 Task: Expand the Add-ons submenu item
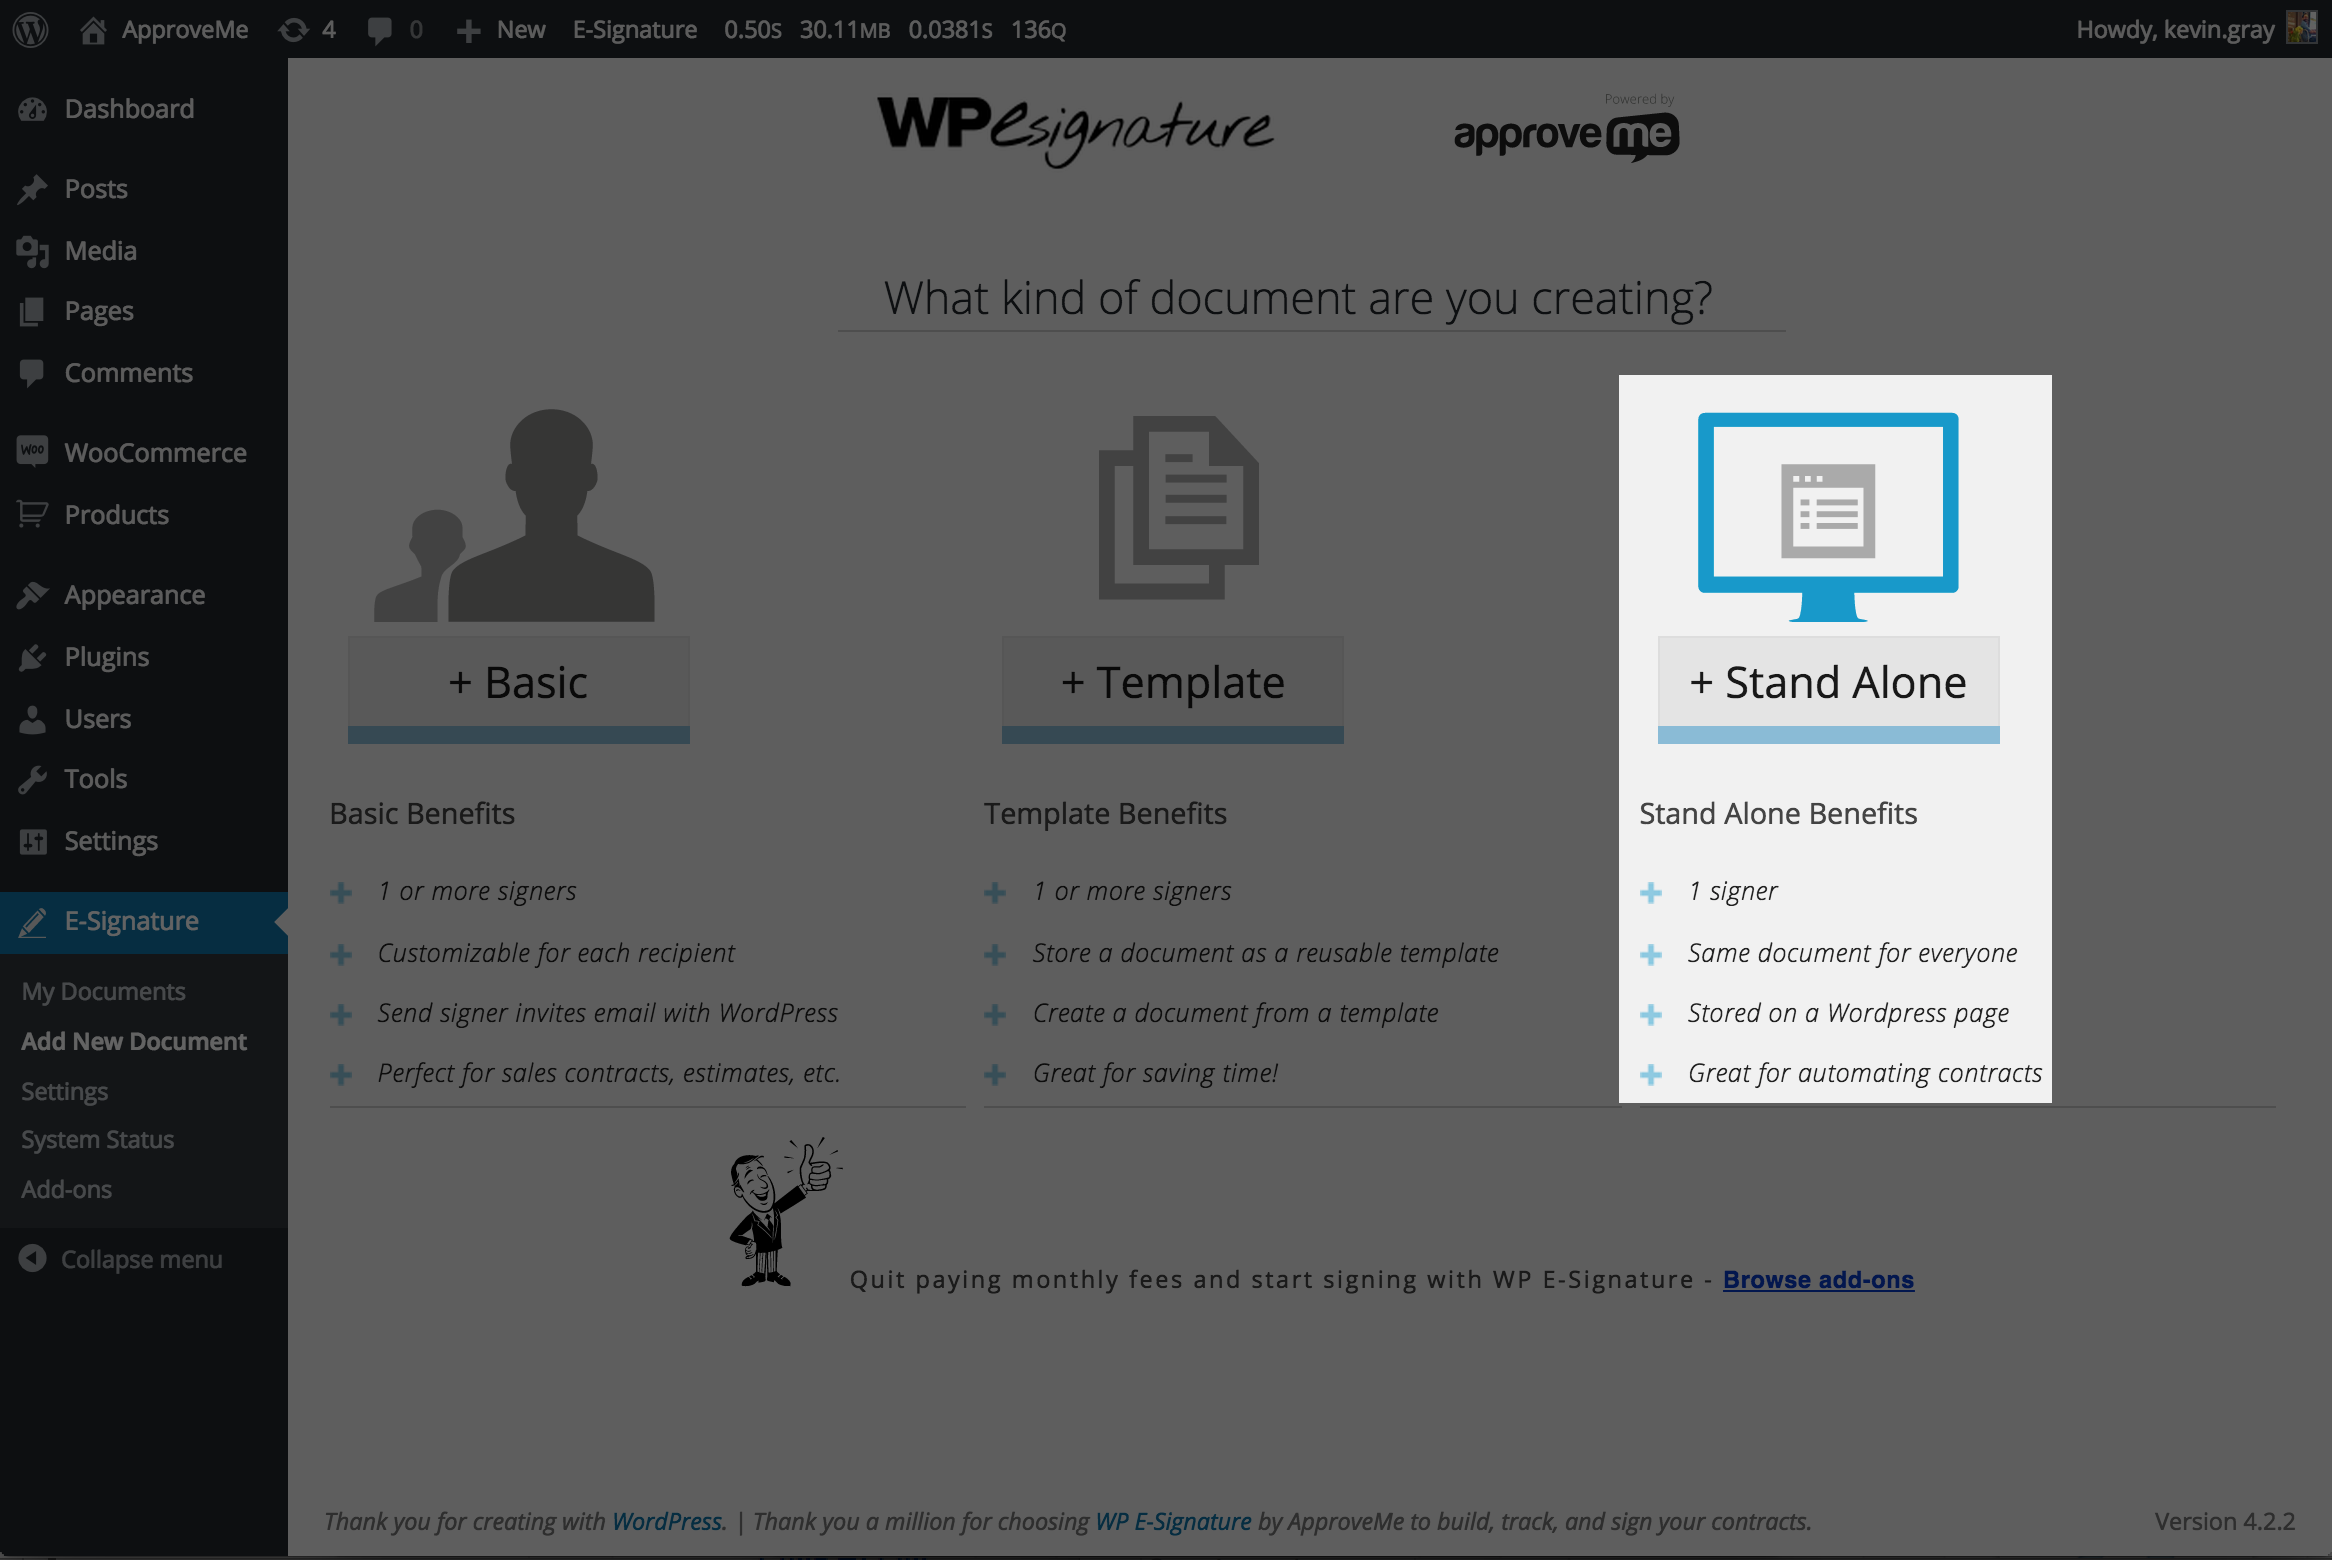coord(64,1189)
